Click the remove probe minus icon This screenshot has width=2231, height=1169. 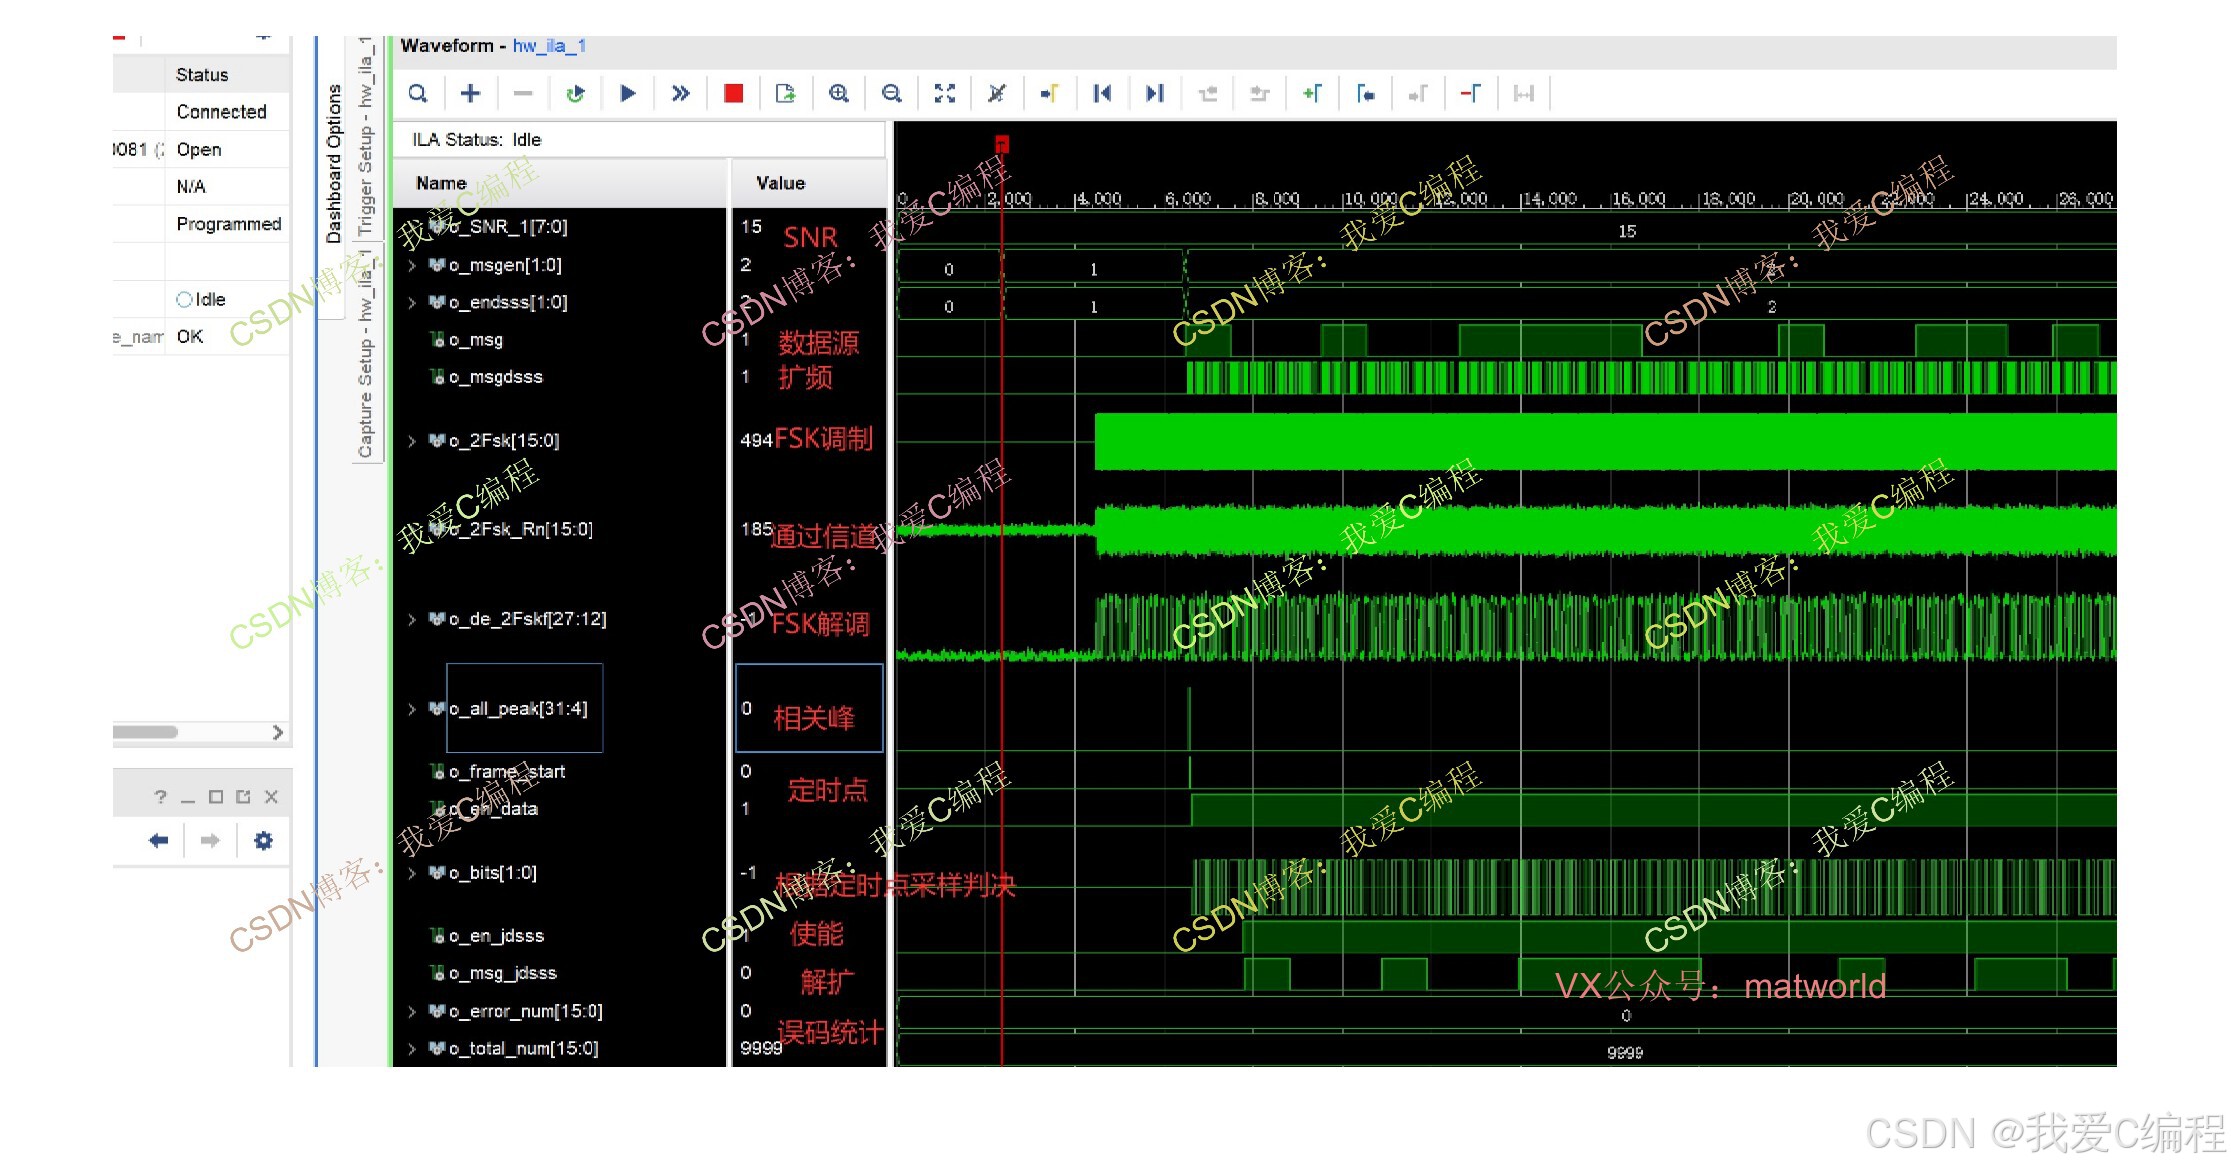coord(523,93)
